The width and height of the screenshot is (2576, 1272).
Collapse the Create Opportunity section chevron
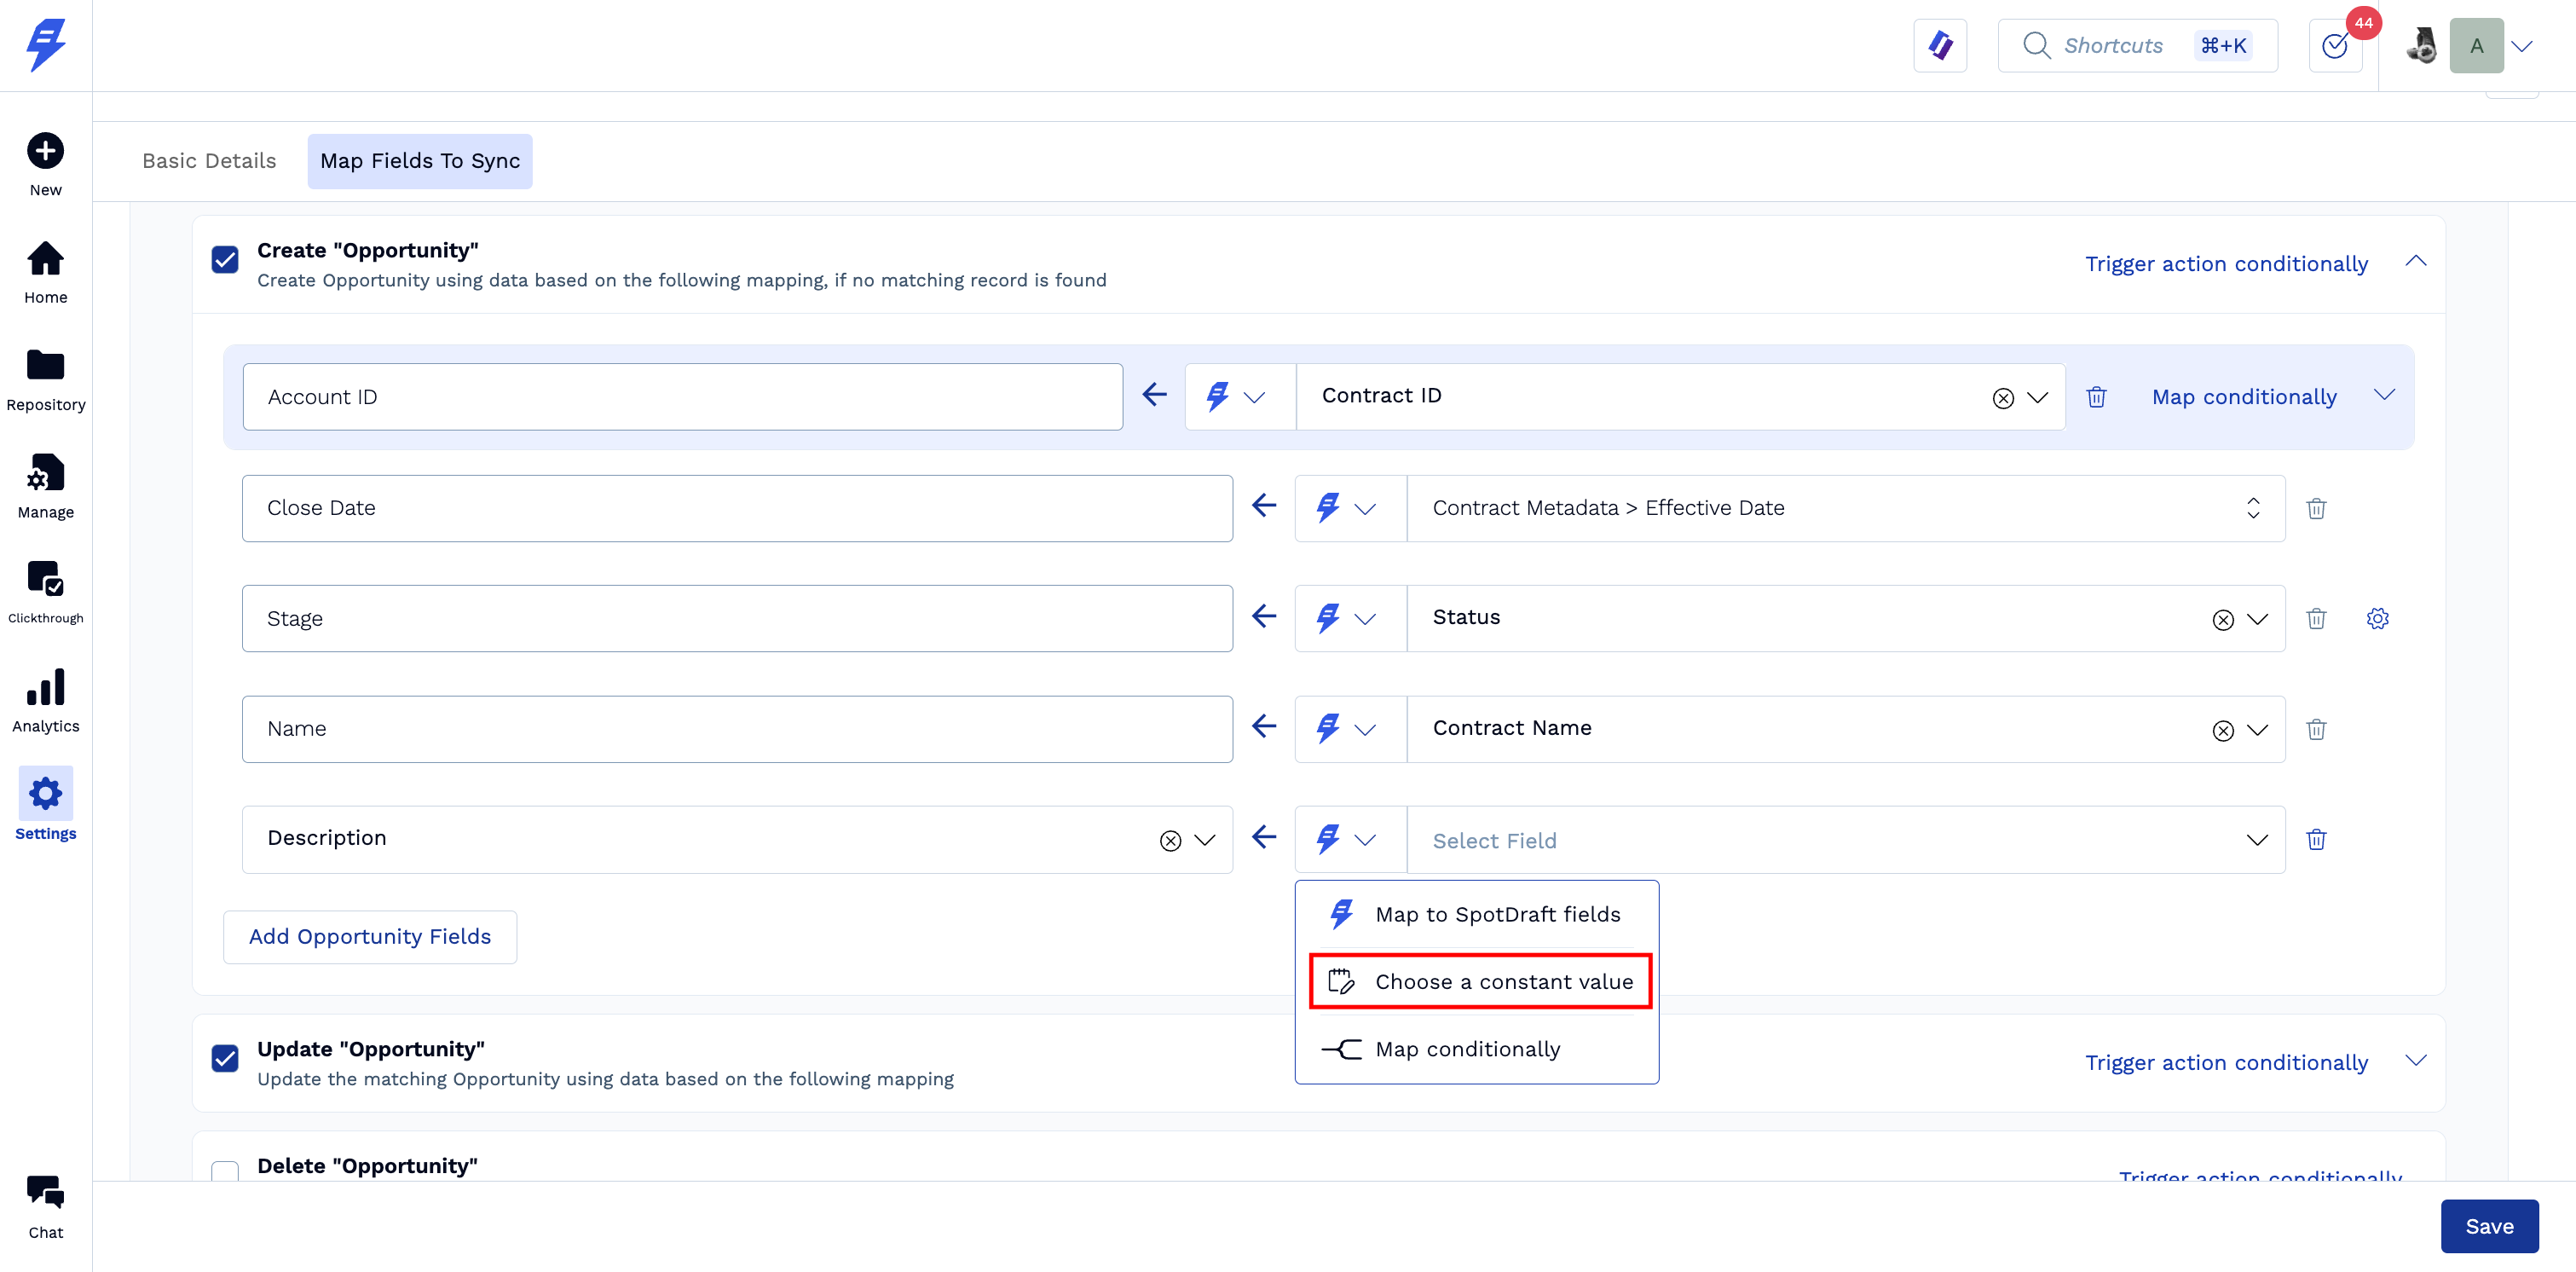click(2415, 262)
